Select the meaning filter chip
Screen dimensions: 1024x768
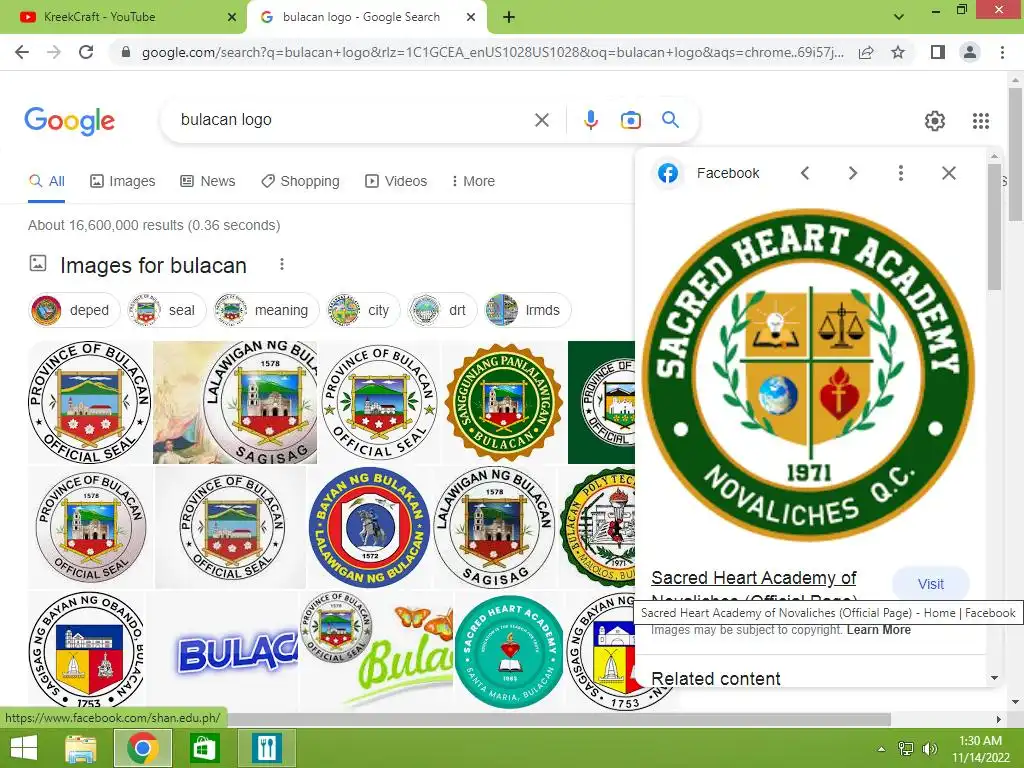(265, 310)
